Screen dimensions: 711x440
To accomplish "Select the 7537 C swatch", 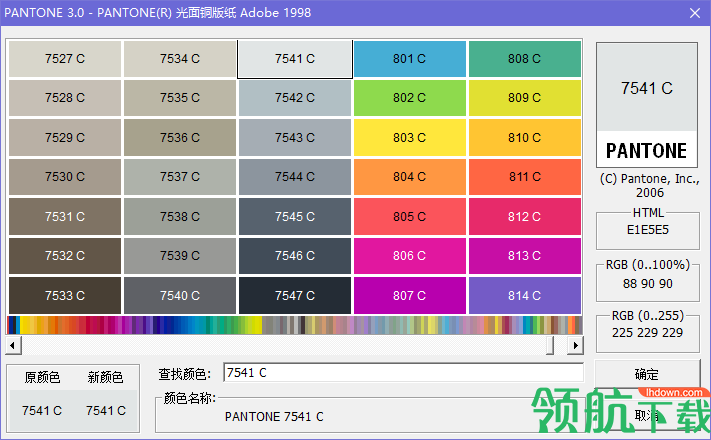I will point(180,177).
